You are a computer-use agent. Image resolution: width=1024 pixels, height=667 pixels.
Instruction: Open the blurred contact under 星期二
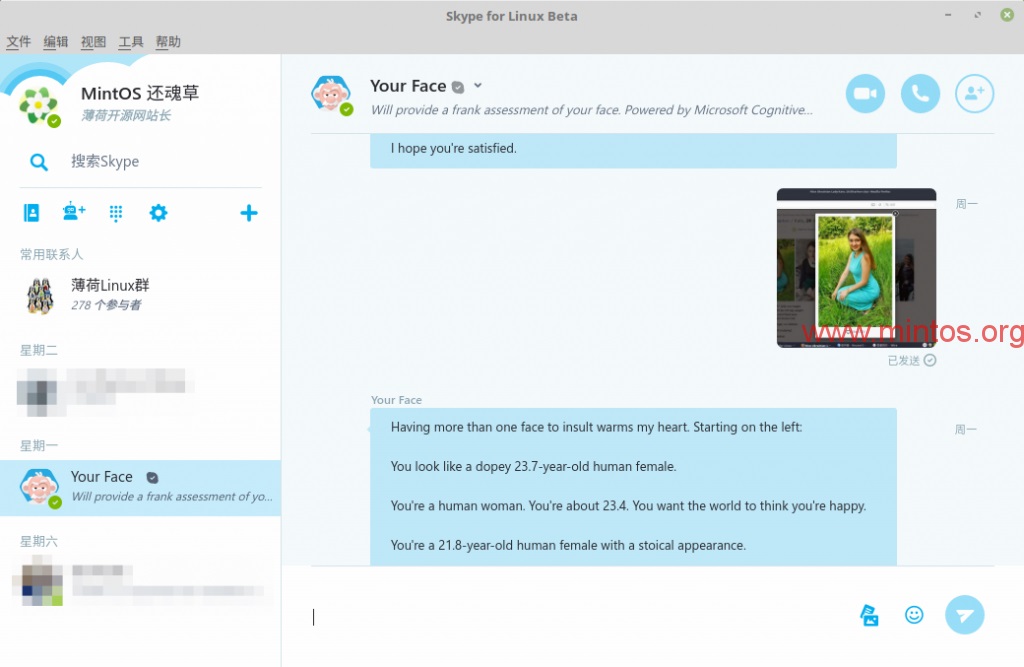[140, 391]
